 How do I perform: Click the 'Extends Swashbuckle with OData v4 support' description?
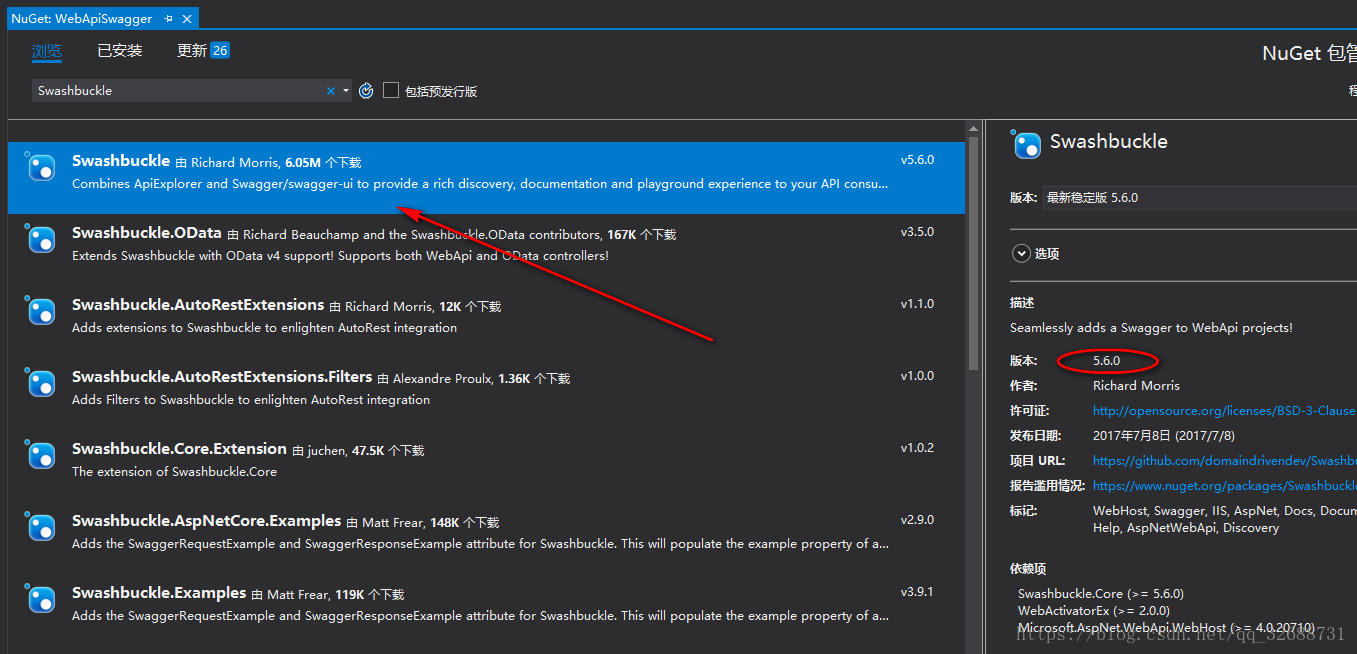coord(340,256)
